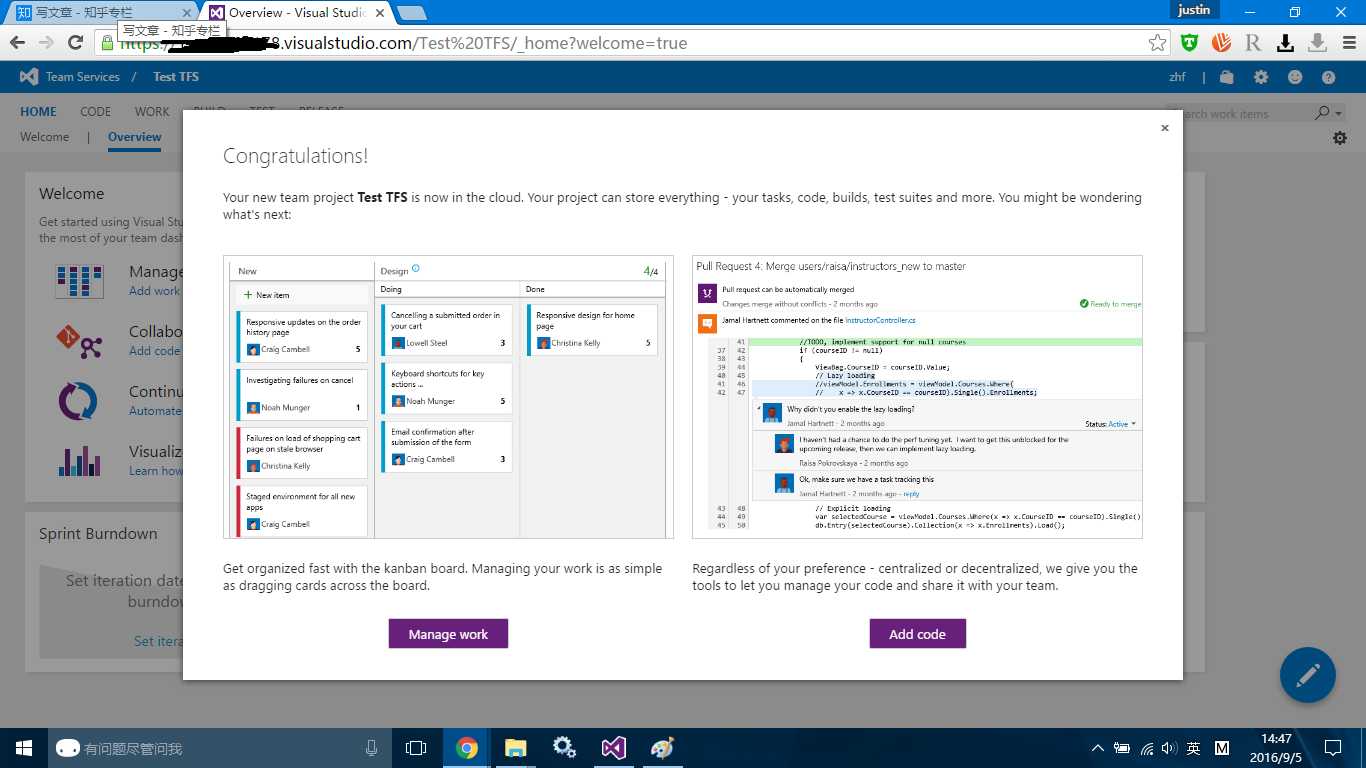Click the black download extension icon
This screenshot has height=768, width=1366.
[1286, 43]
